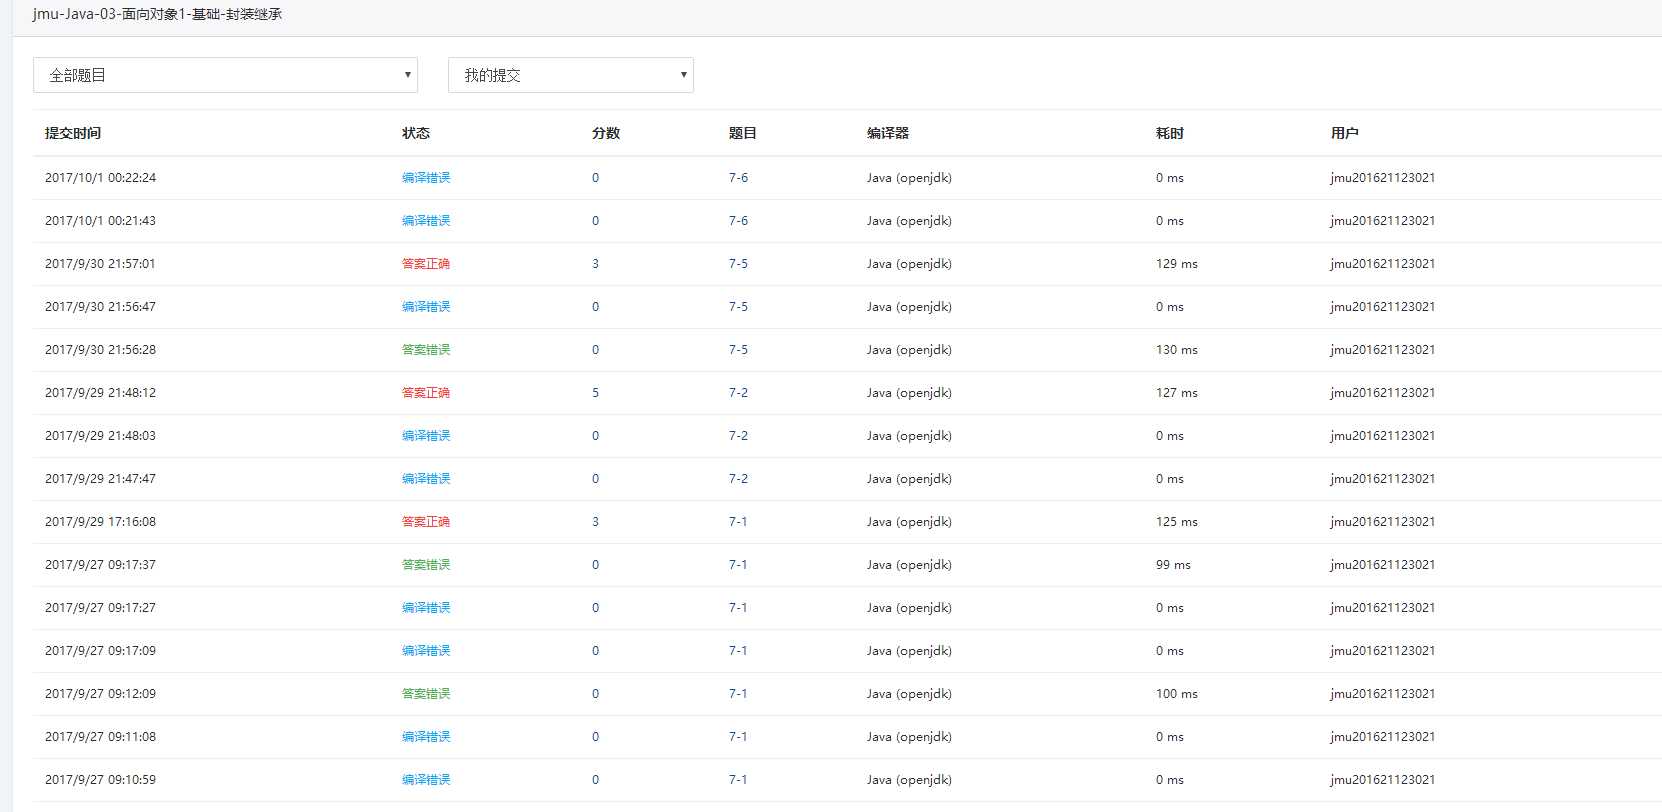Click 答案错误 status for 2017/9/27 09:12:09 submission

pyautogui.click(x=426, y=694)
